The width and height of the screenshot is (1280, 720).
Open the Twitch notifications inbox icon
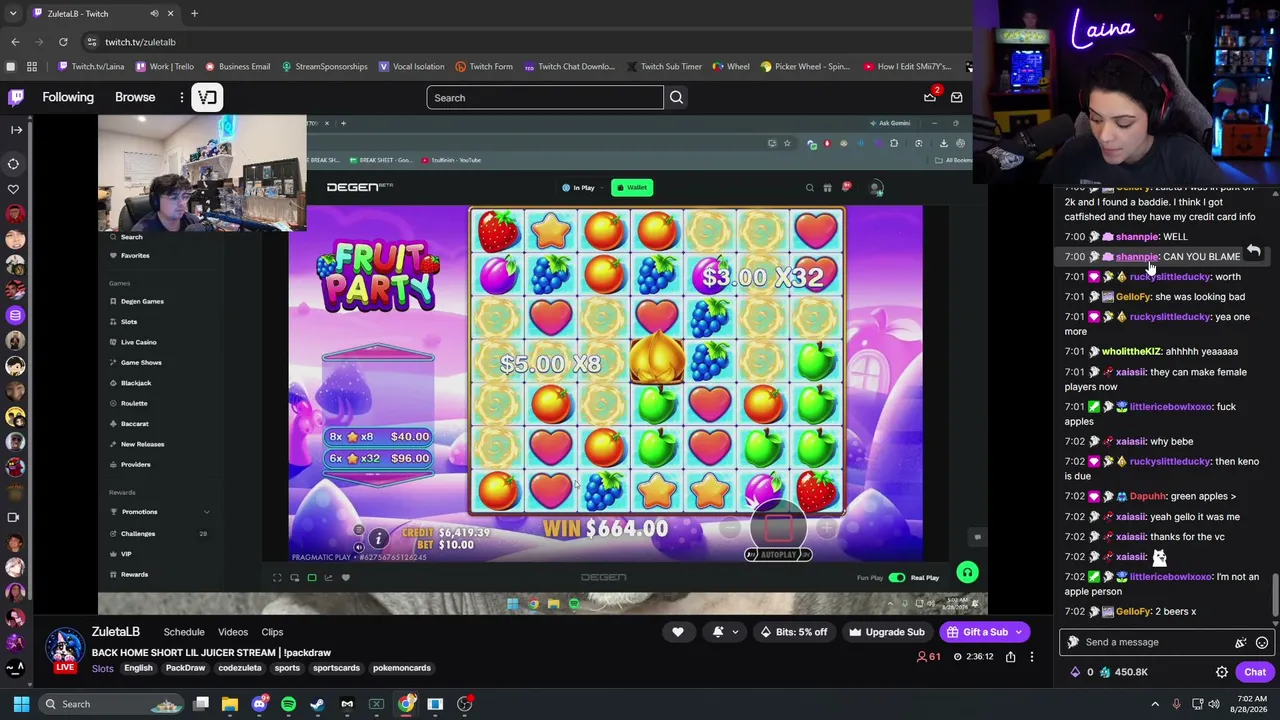(x=930, y=97)
